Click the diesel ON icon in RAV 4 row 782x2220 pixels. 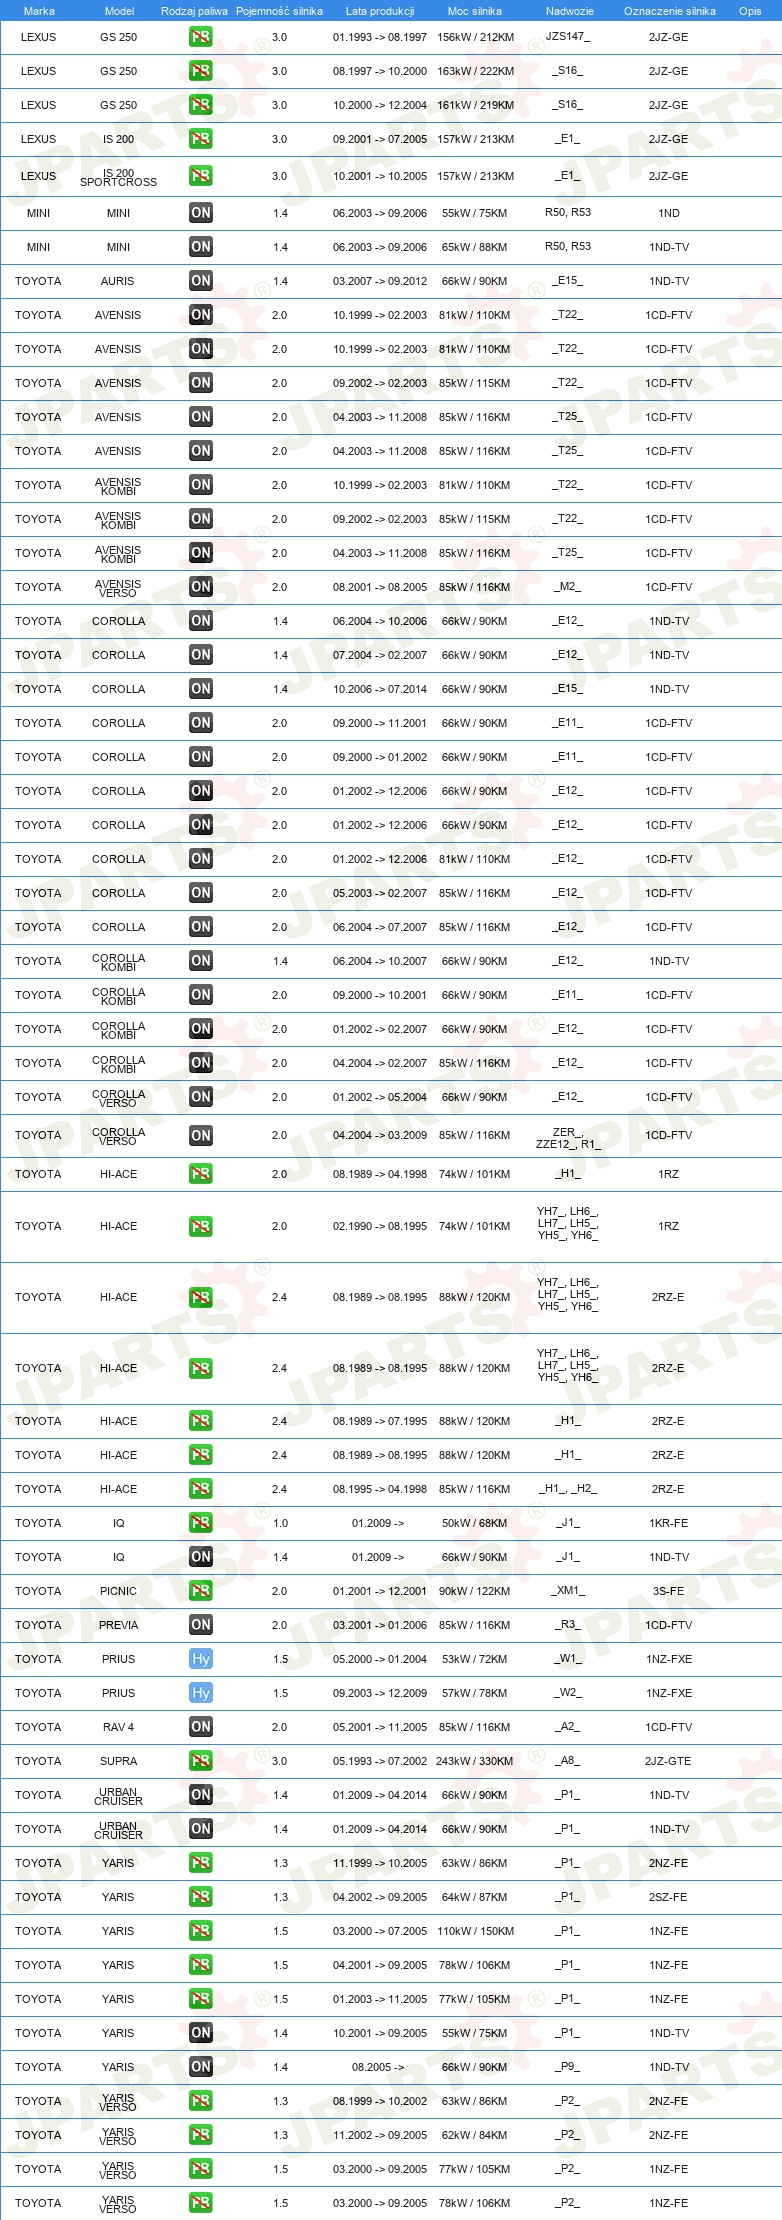(x=201, y=1727)
